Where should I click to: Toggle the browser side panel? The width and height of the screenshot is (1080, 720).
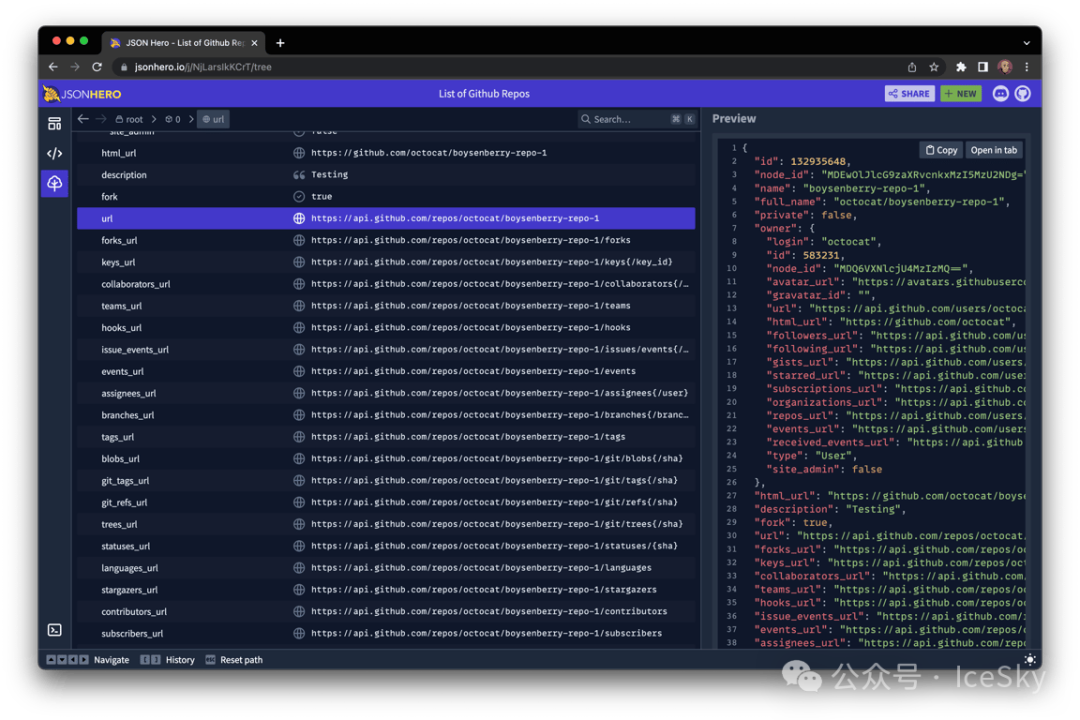[983, 67]
